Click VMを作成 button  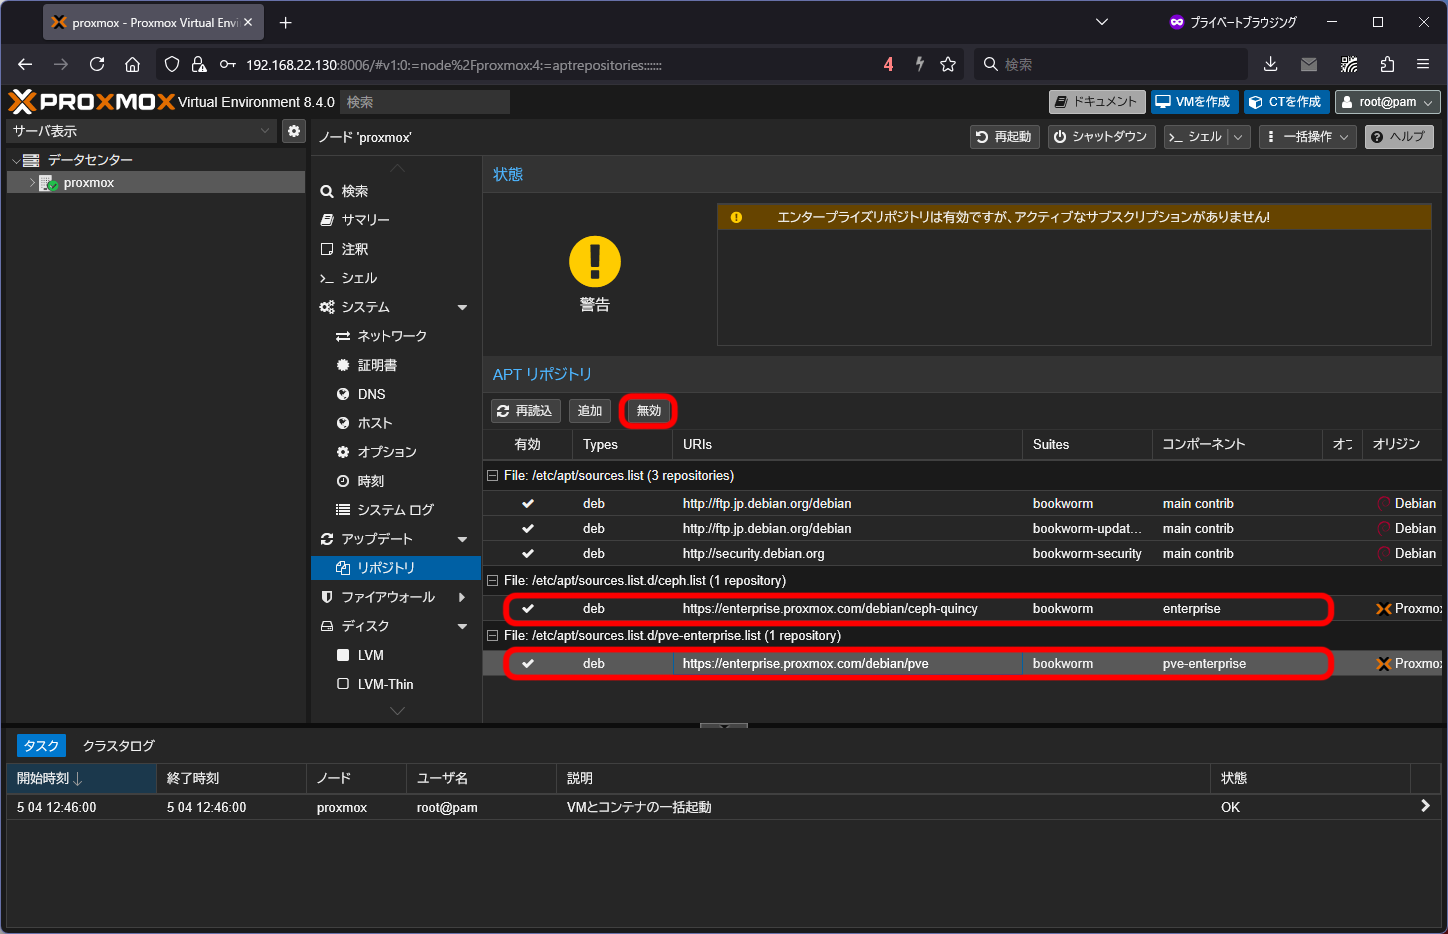pyautogui.click(x=1195, y=102)
